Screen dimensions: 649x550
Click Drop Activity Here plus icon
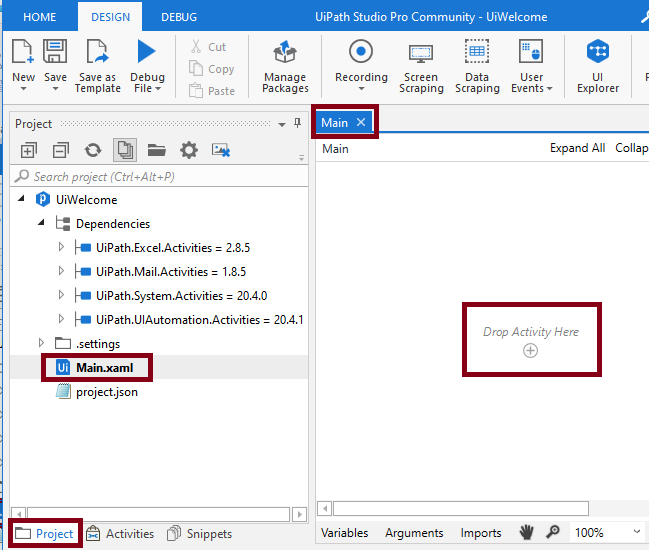pyautogui.click(x=530, y=351)
